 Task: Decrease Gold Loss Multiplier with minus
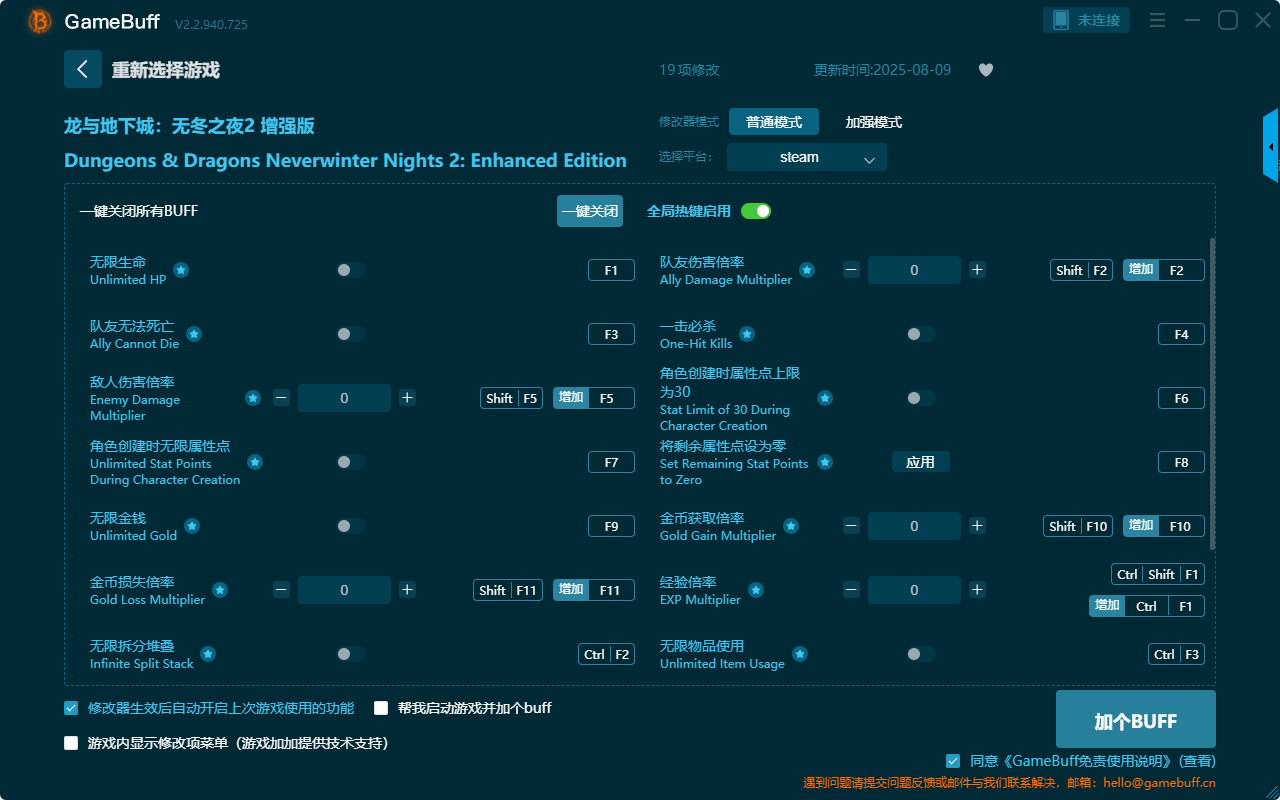tap(281, 590)
